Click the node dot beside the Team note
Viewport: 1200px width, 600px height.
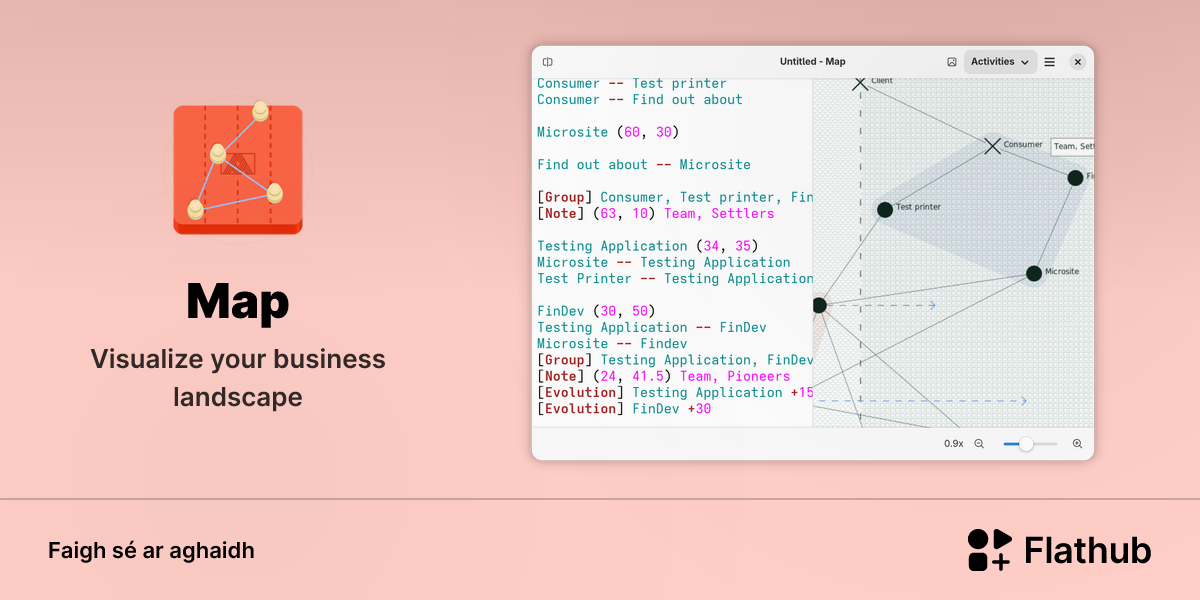[x=1075, y=177]
